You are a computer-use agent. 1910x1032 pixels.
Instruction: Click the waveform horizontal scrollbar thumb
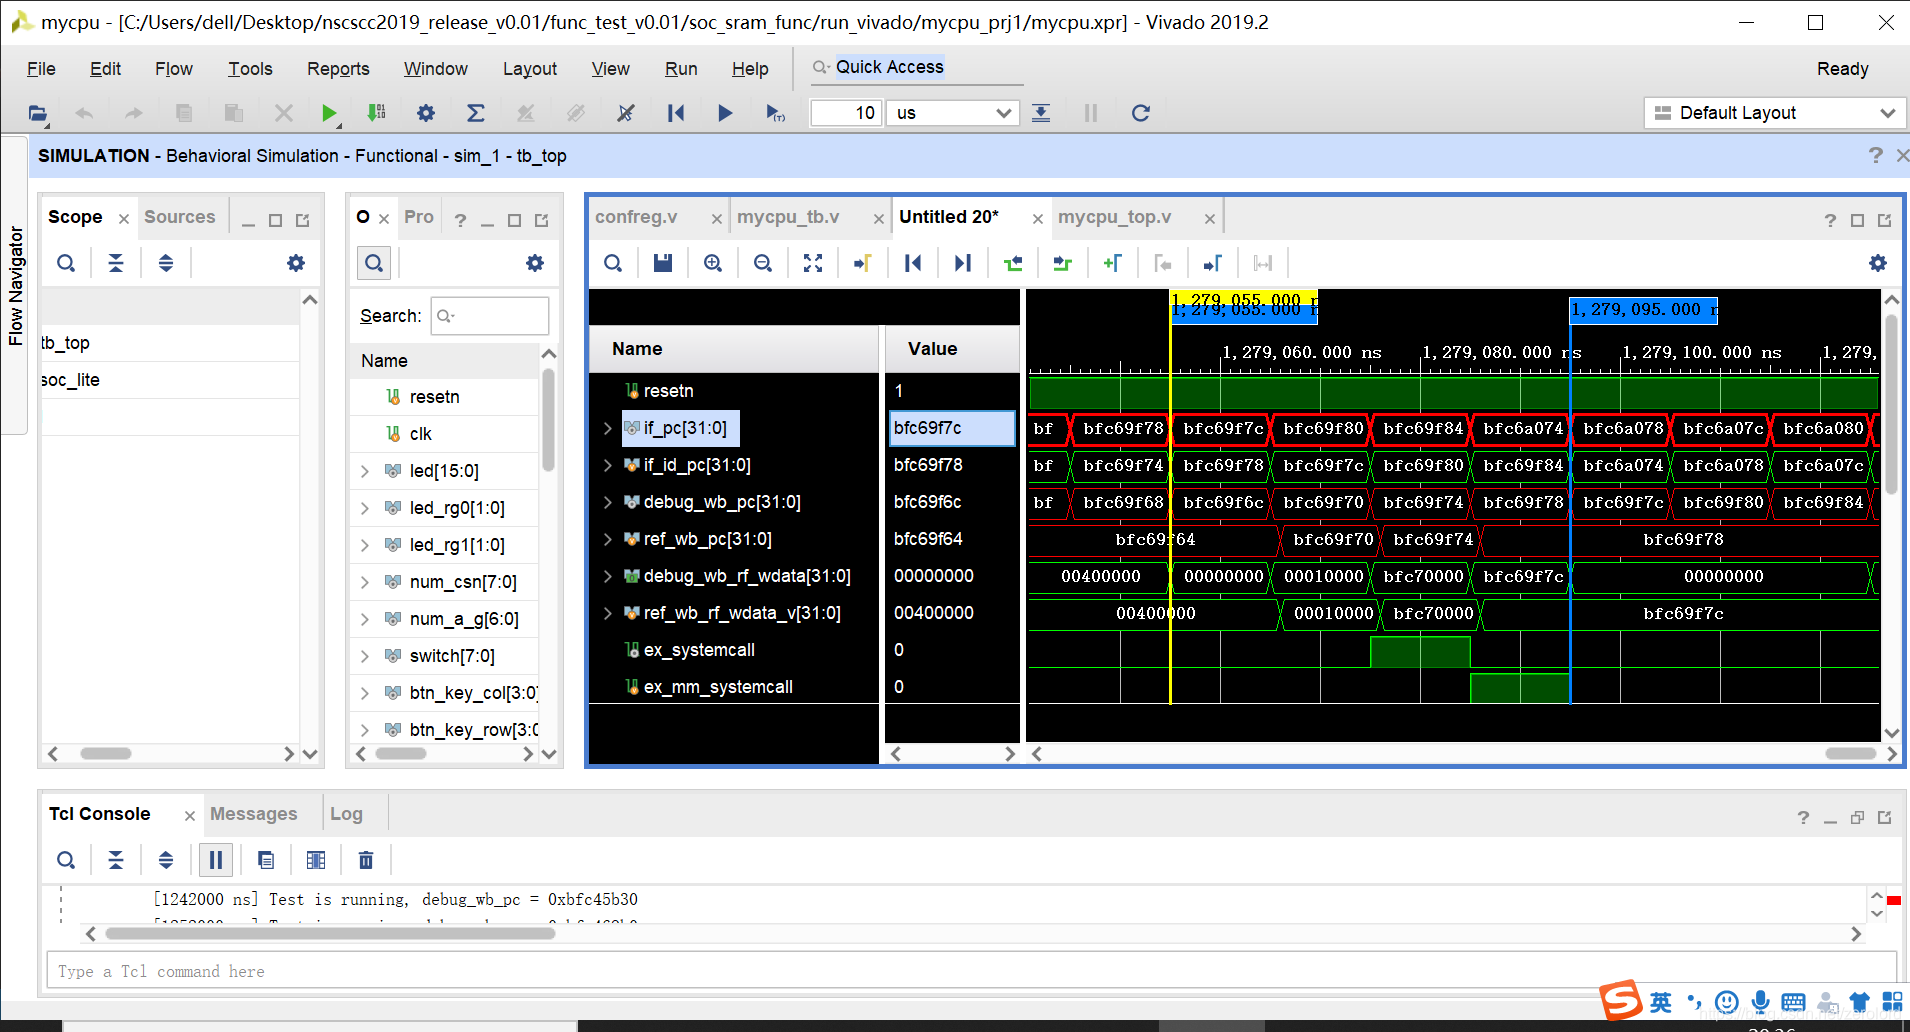(1850, 754)
